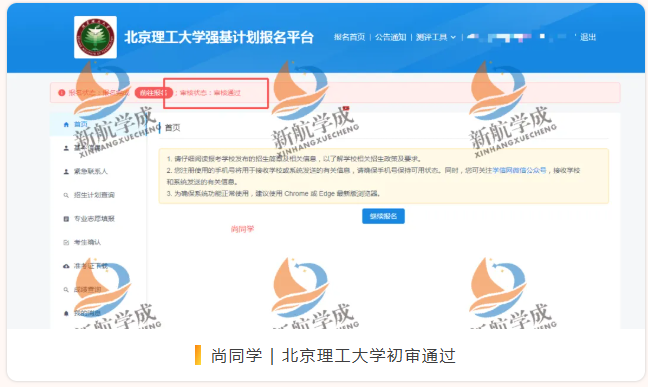Click 退出 to log out

pyautogui.click(x=588, y=37)
